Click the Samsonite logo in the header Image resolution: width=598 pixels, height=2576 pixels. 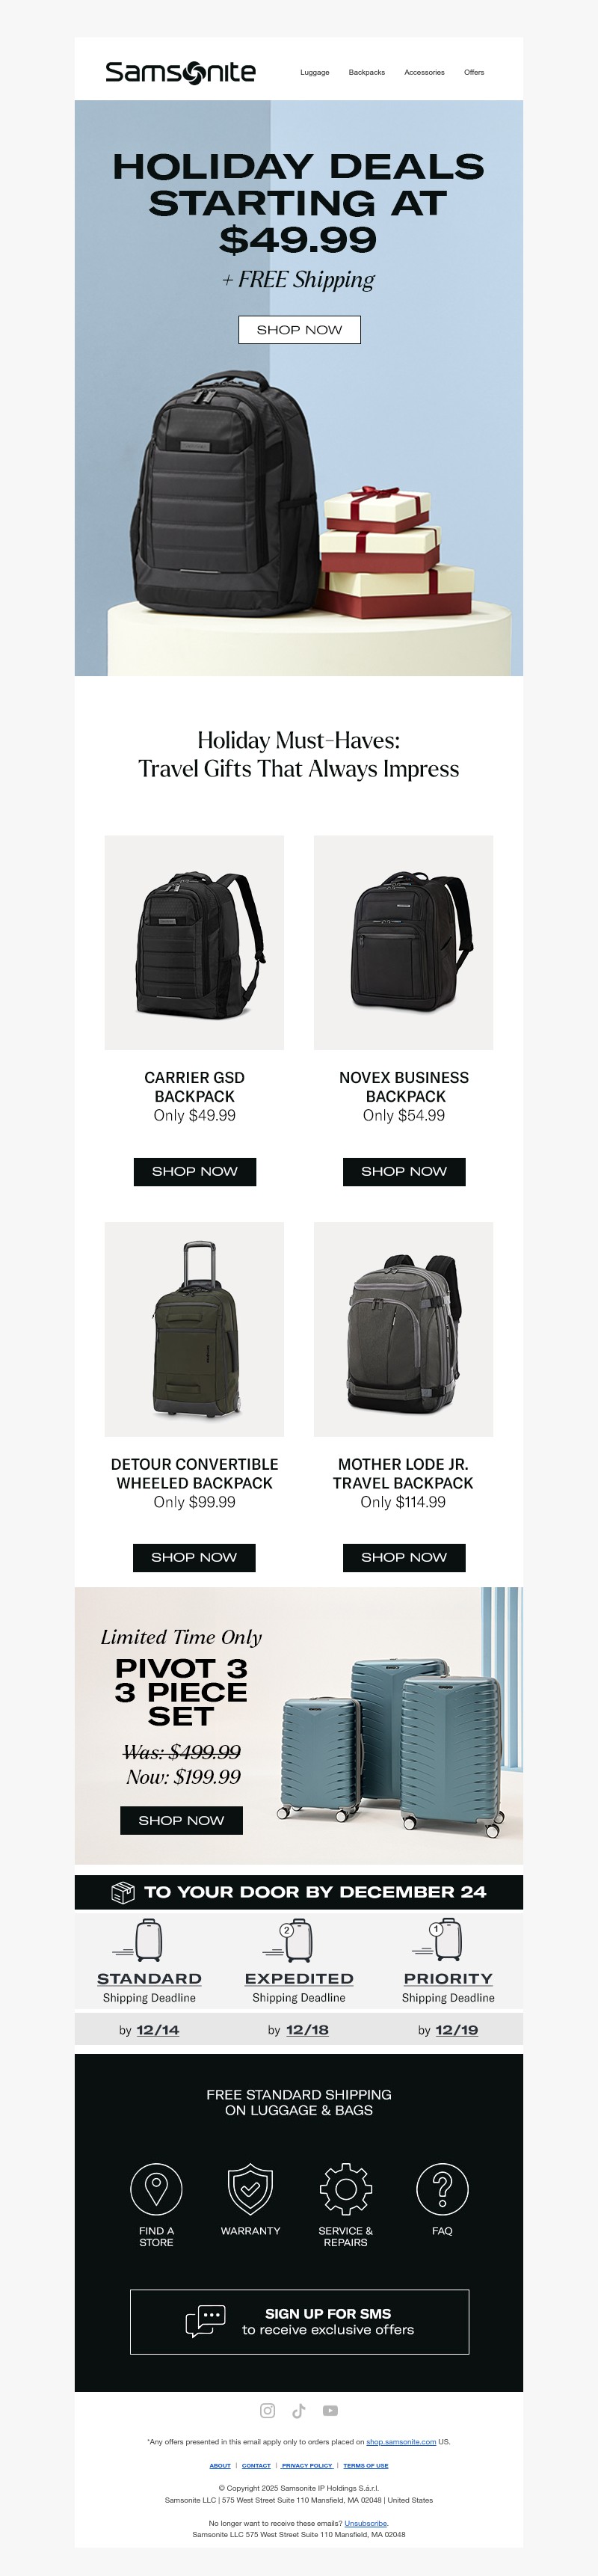(x=180, y=72)
